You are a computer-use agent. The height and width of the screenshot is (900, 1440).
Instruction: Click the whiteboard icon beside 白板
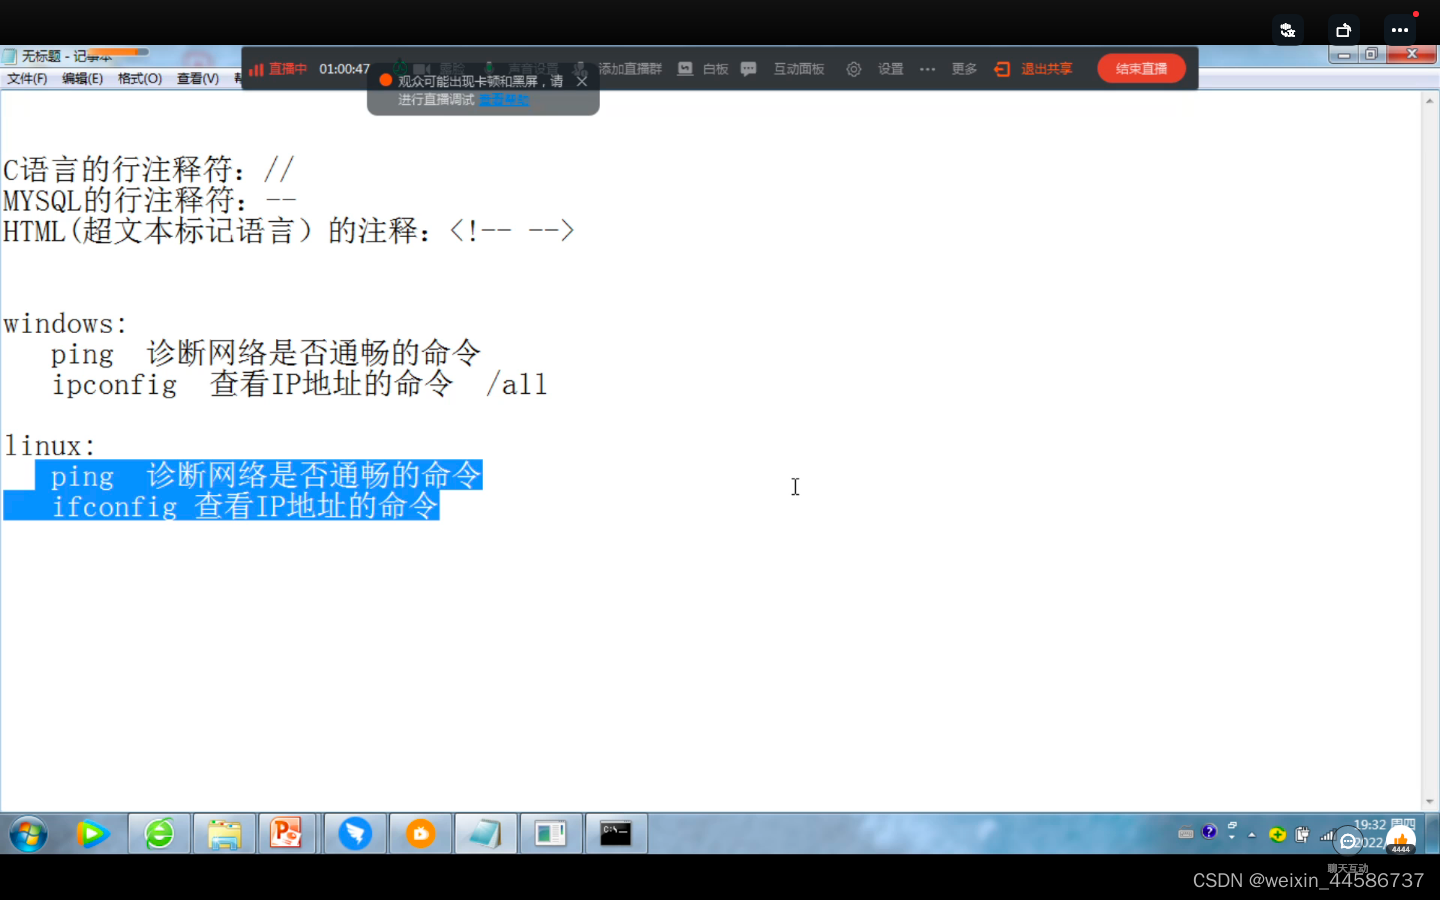tap(685, 69)
